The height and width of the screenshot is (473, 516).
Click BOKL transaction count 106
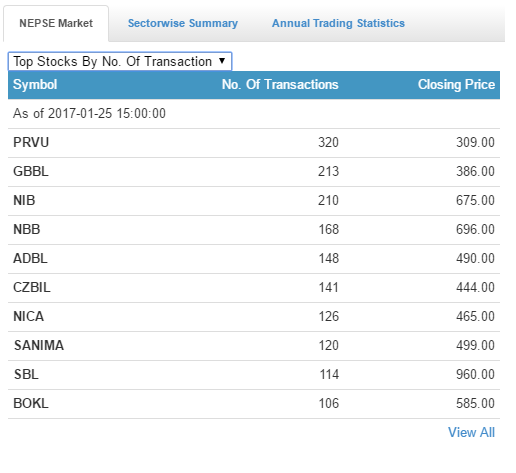point(329,404)
